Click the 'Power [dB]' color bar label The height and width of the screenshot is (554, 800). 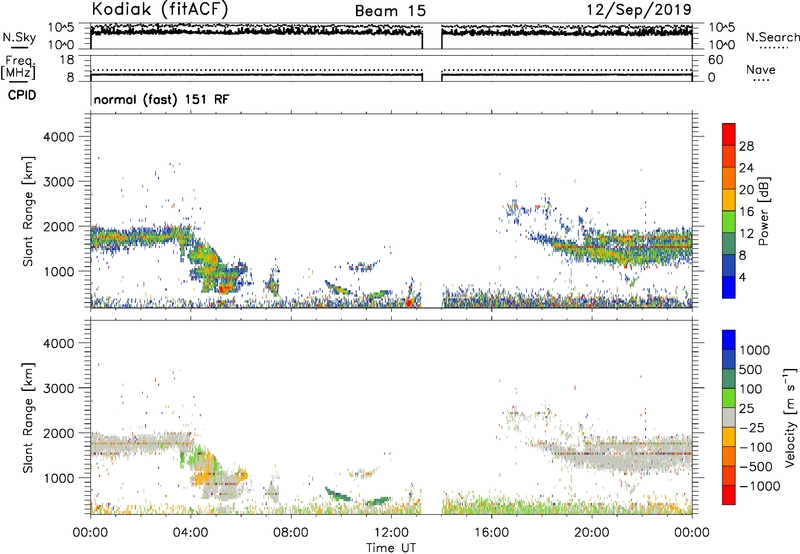pyautogui.click(x=763, y=211)
